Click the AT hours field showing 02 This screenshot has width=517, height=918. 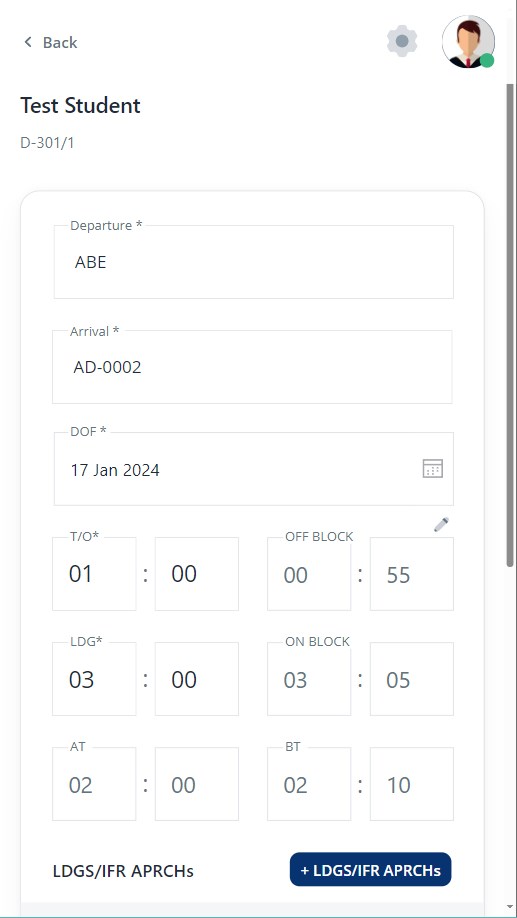94,784
